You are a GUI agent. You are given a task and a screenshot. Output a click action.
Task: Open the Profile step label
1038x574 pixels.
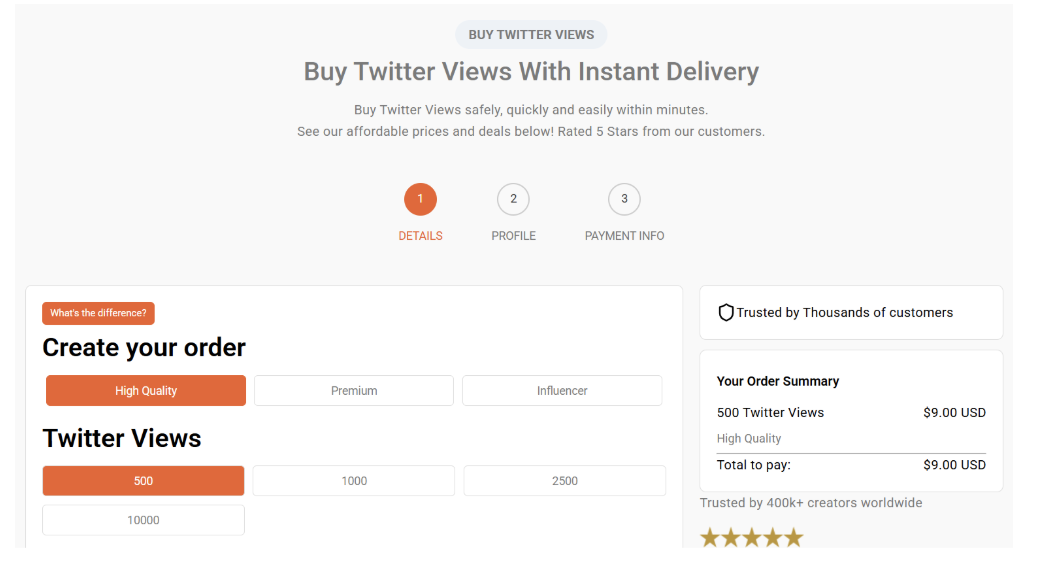coord(513,236)
